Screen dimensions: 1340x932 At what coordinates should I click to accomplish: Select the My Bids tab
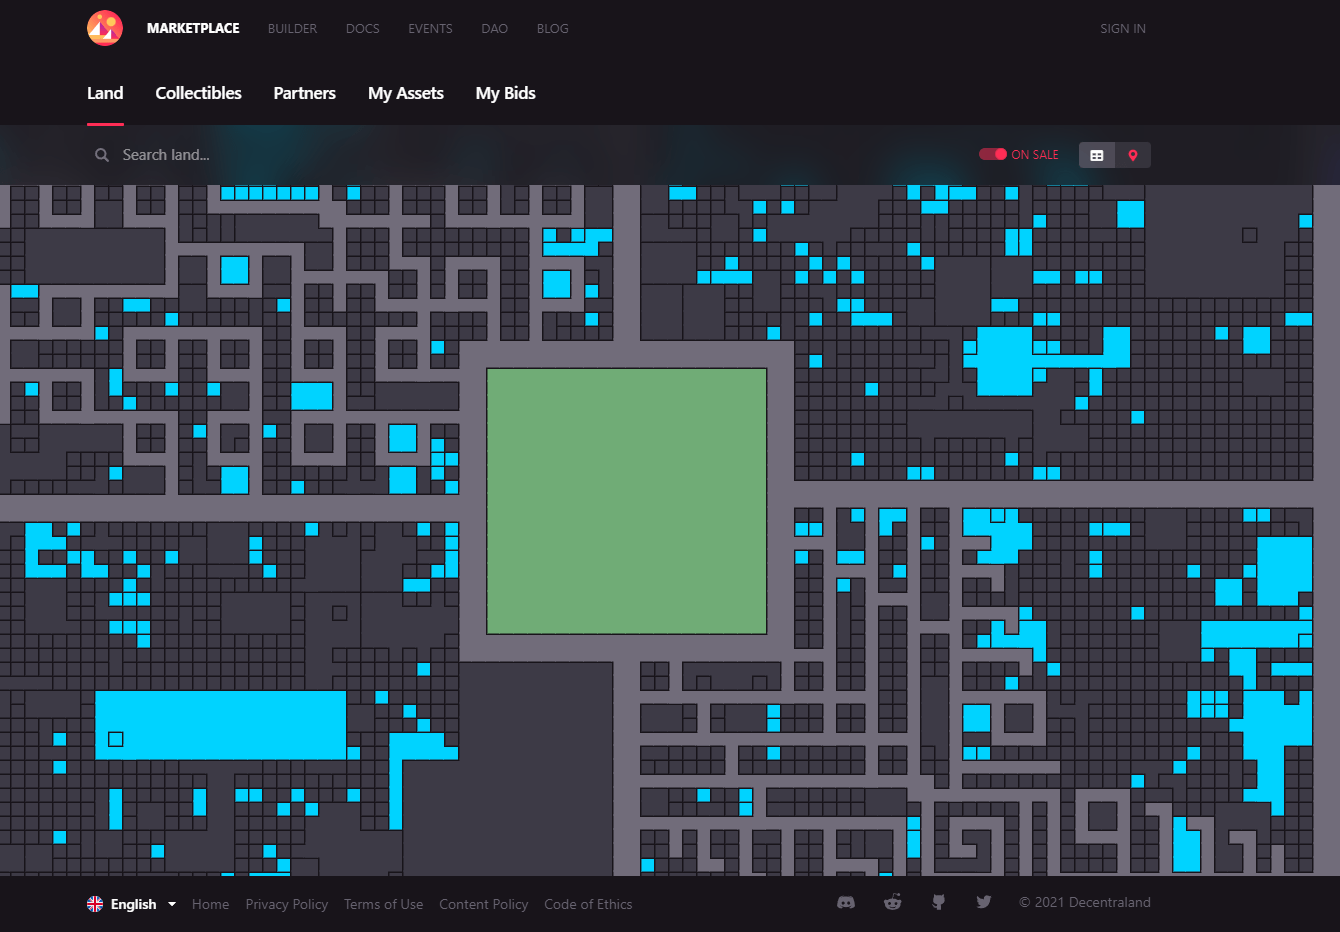(x=506, y=93)
